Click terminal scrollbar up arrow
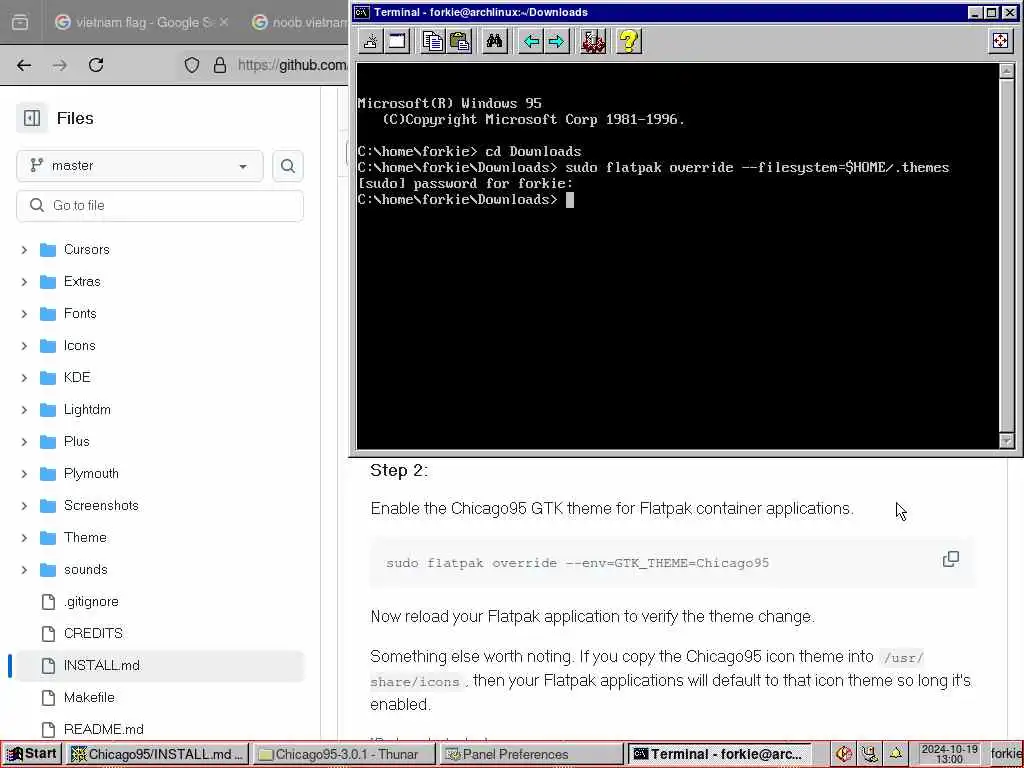 (x=1006, y=71)
